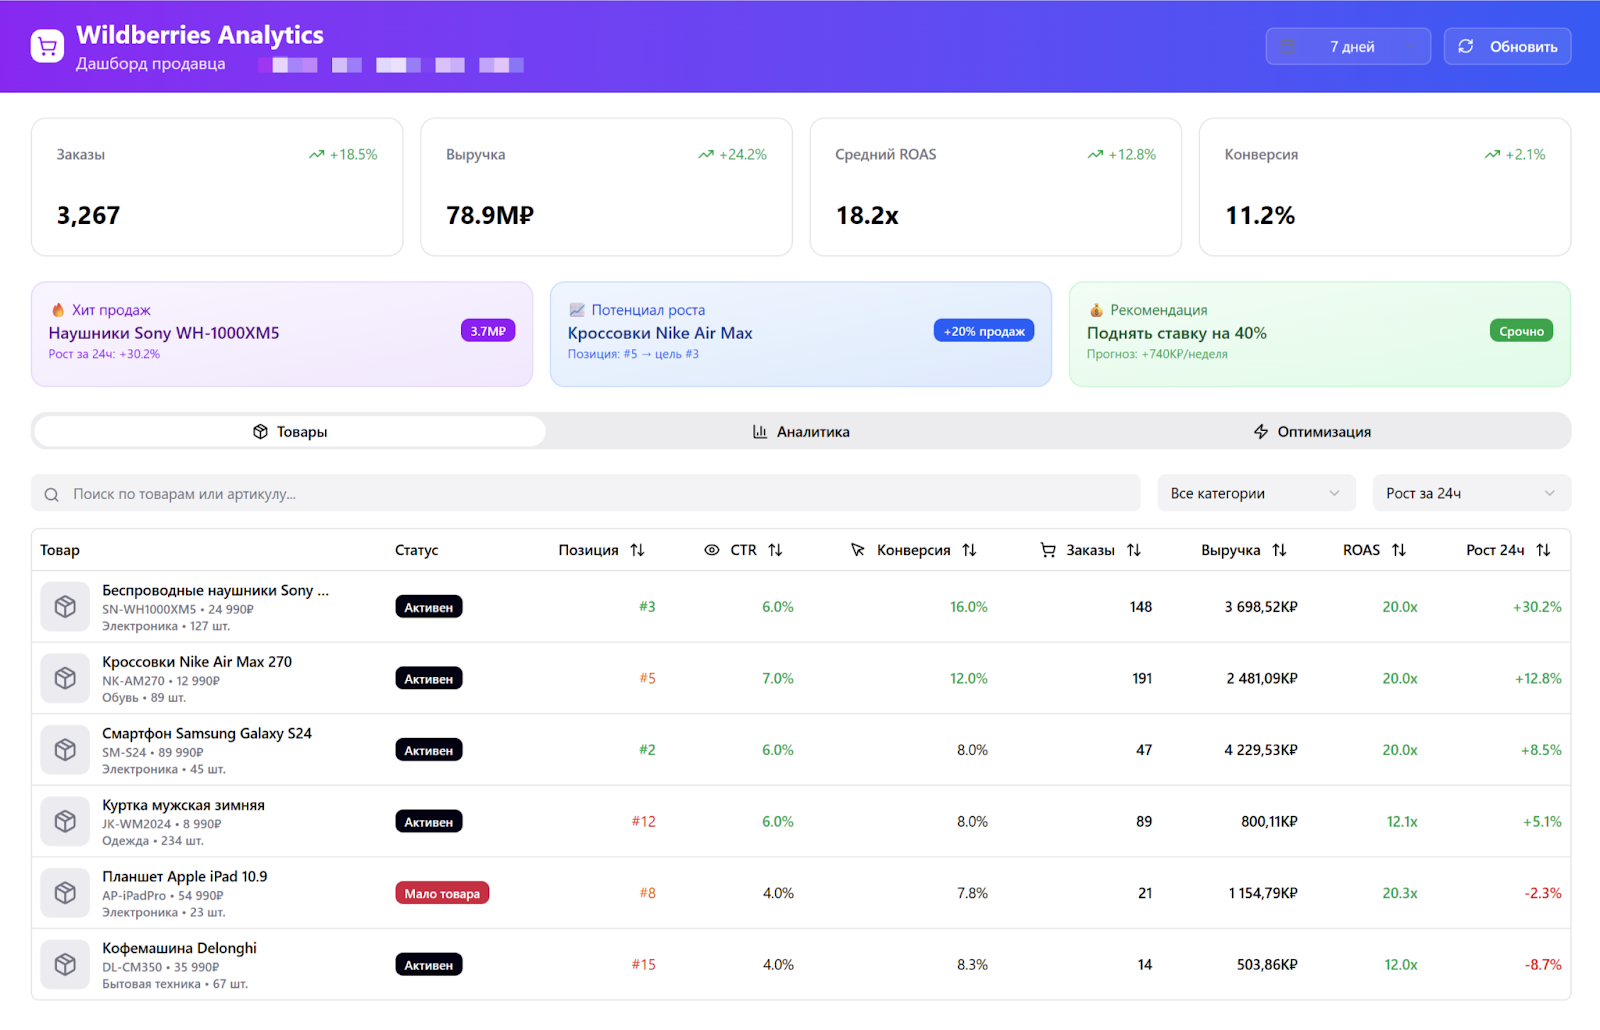Switch to the Аналитика tab
The height and width of the screenshot is (1030, 1600).
tap(801, 431)
